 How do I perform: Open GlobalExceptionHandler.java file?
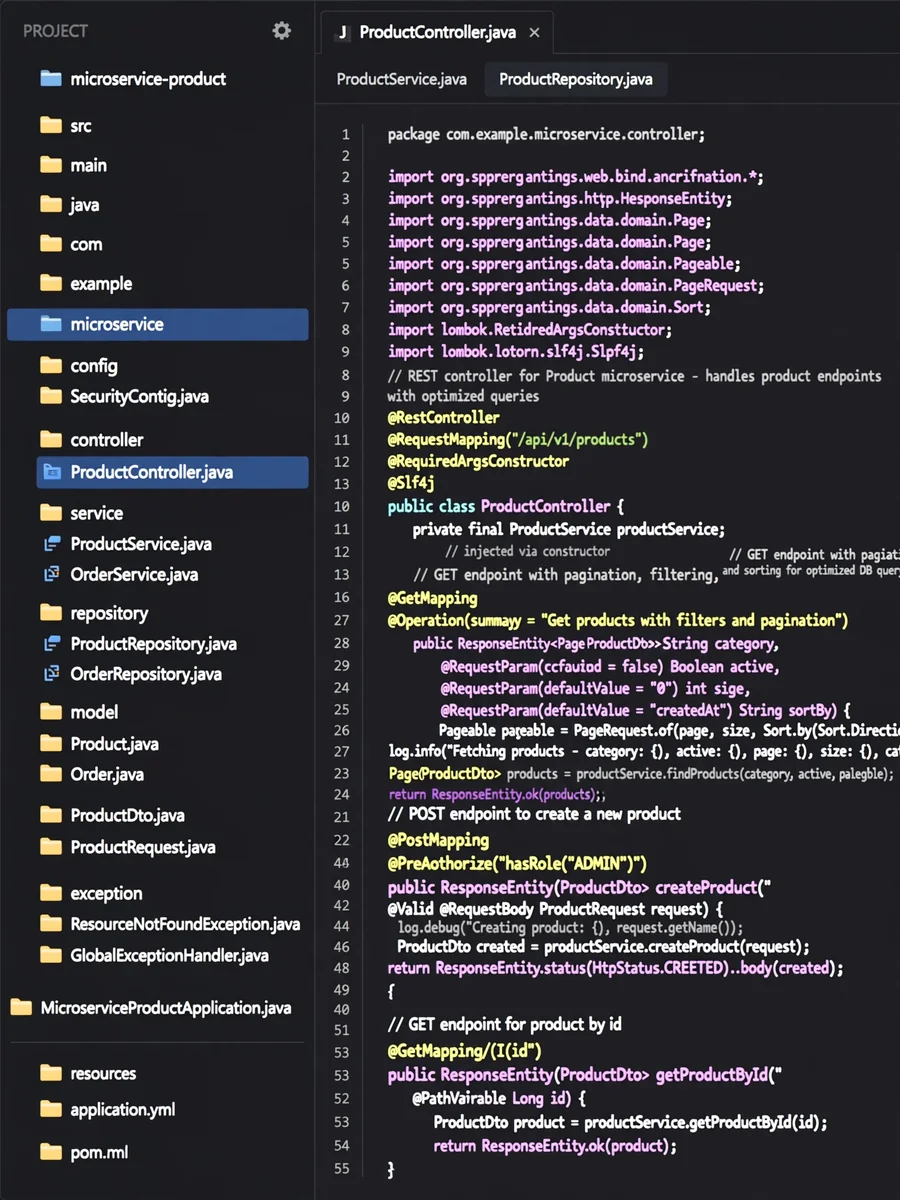(x=169, y=956)
